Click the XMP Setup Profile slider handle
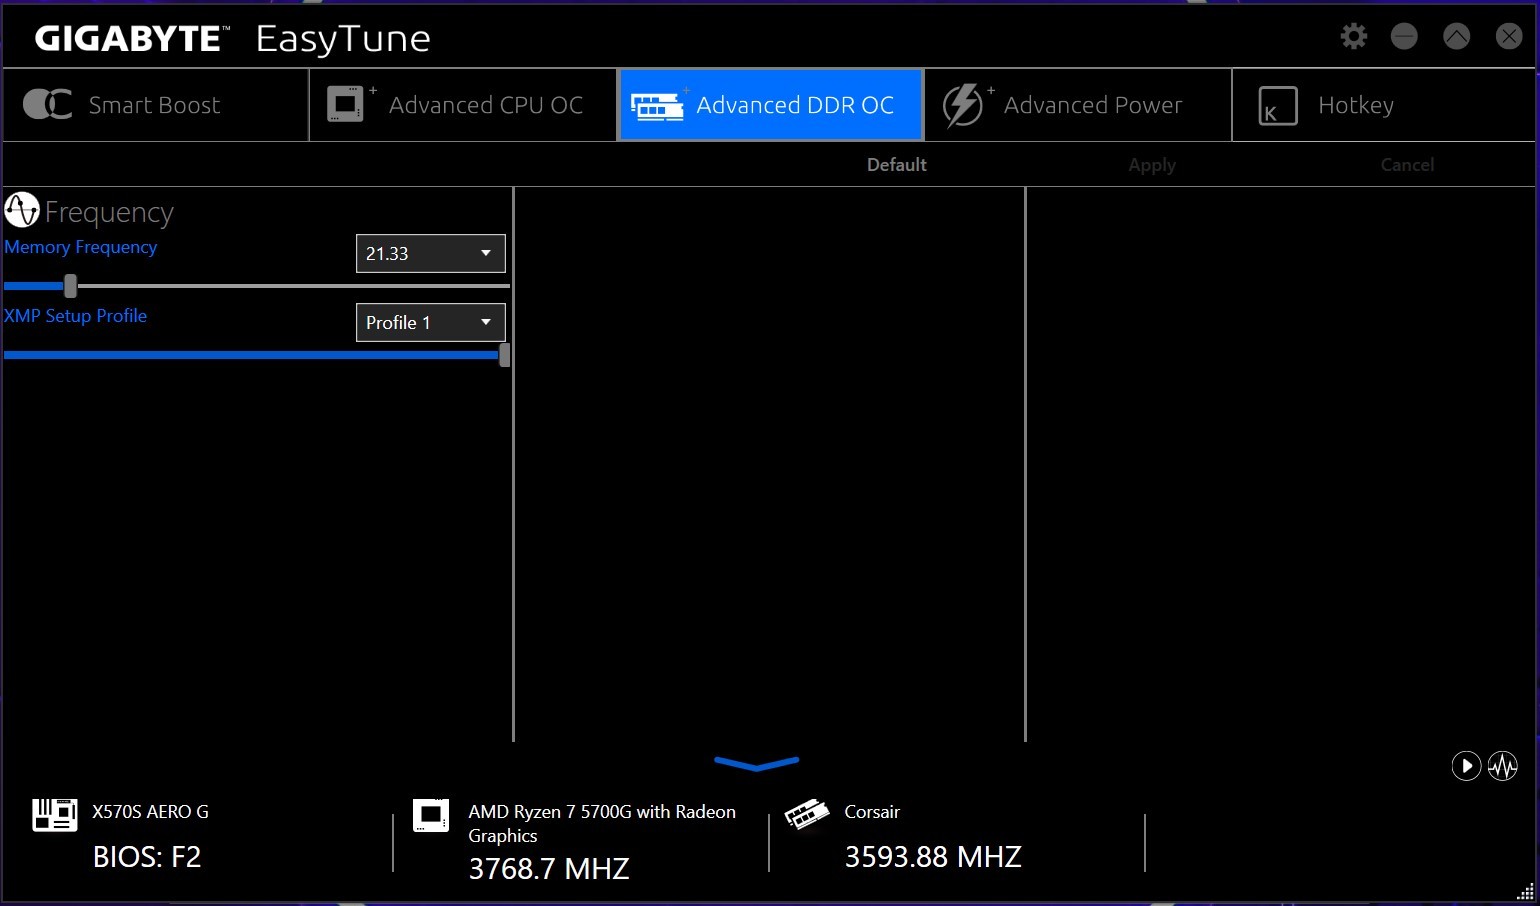The image size is (1540, 906). point(505,355)
